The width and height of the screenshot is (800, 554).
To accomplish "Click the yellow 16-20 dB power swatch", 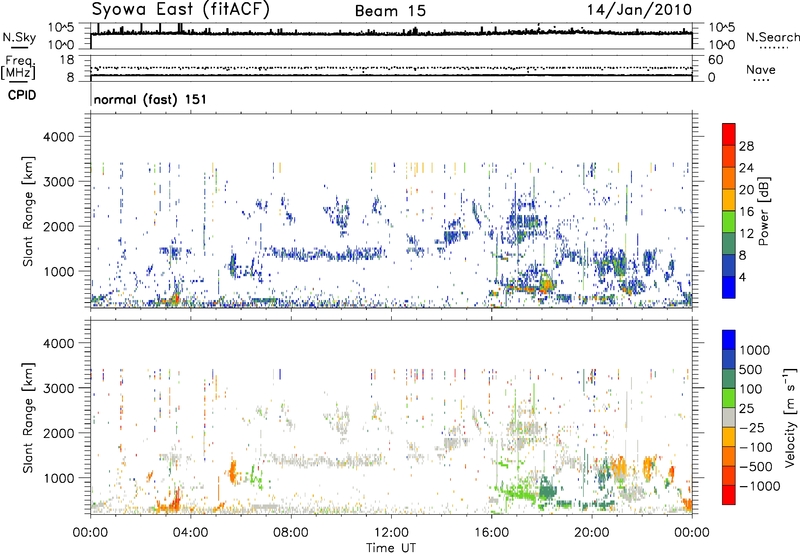I will tap(729, 199).
